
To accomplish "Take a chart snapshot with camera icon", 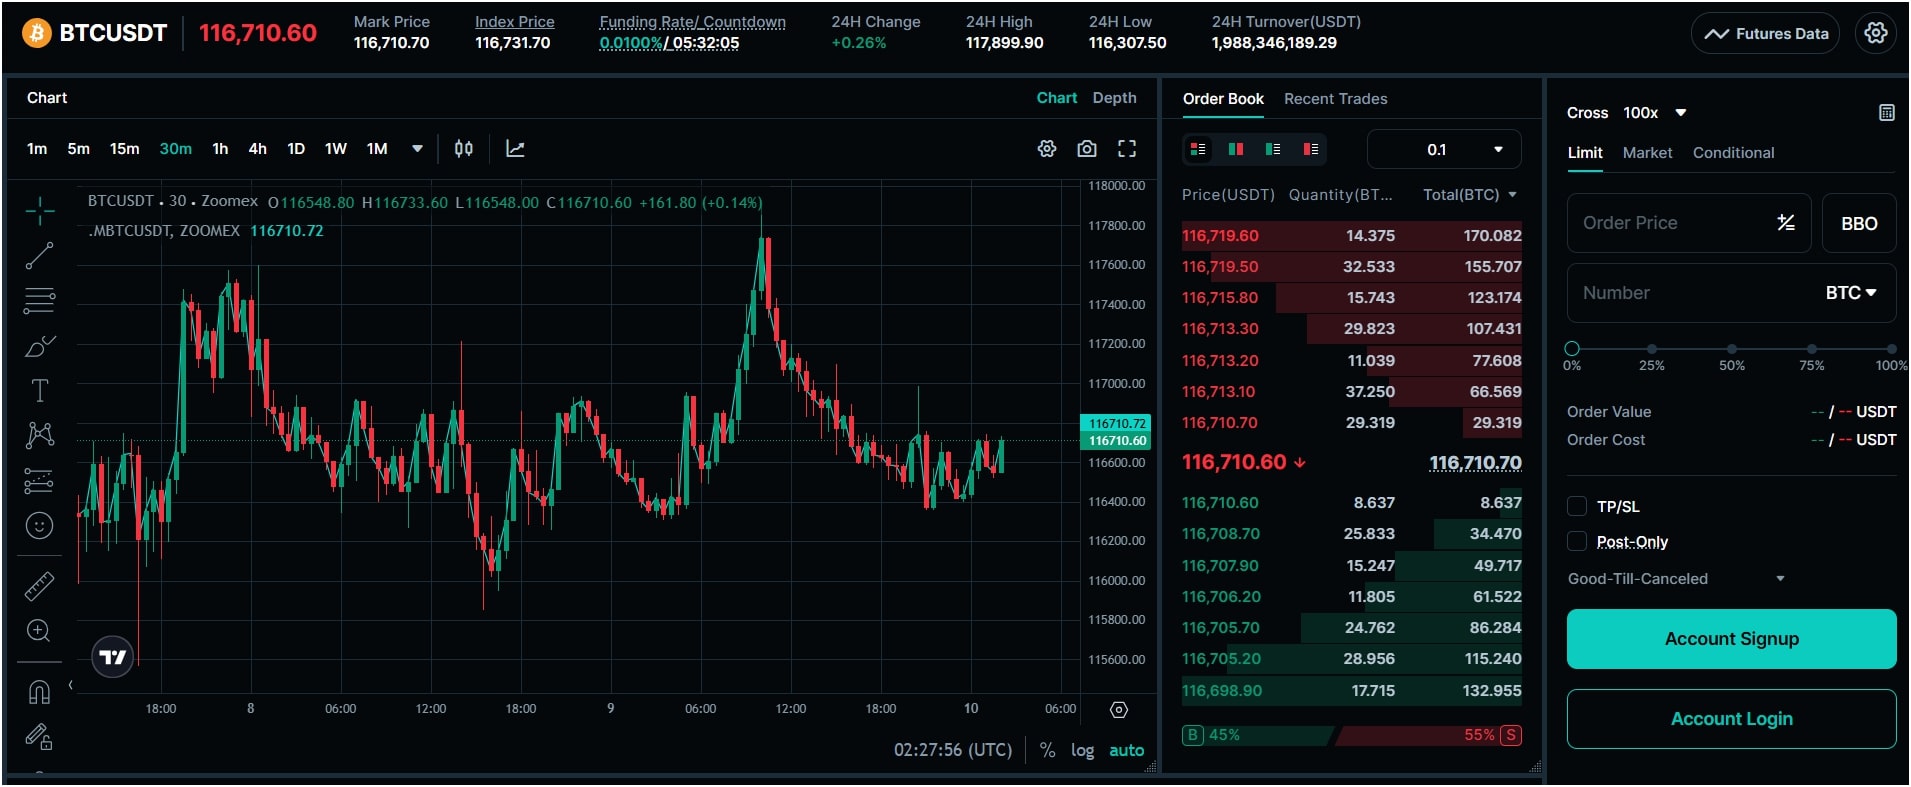I will (1087, 149).
